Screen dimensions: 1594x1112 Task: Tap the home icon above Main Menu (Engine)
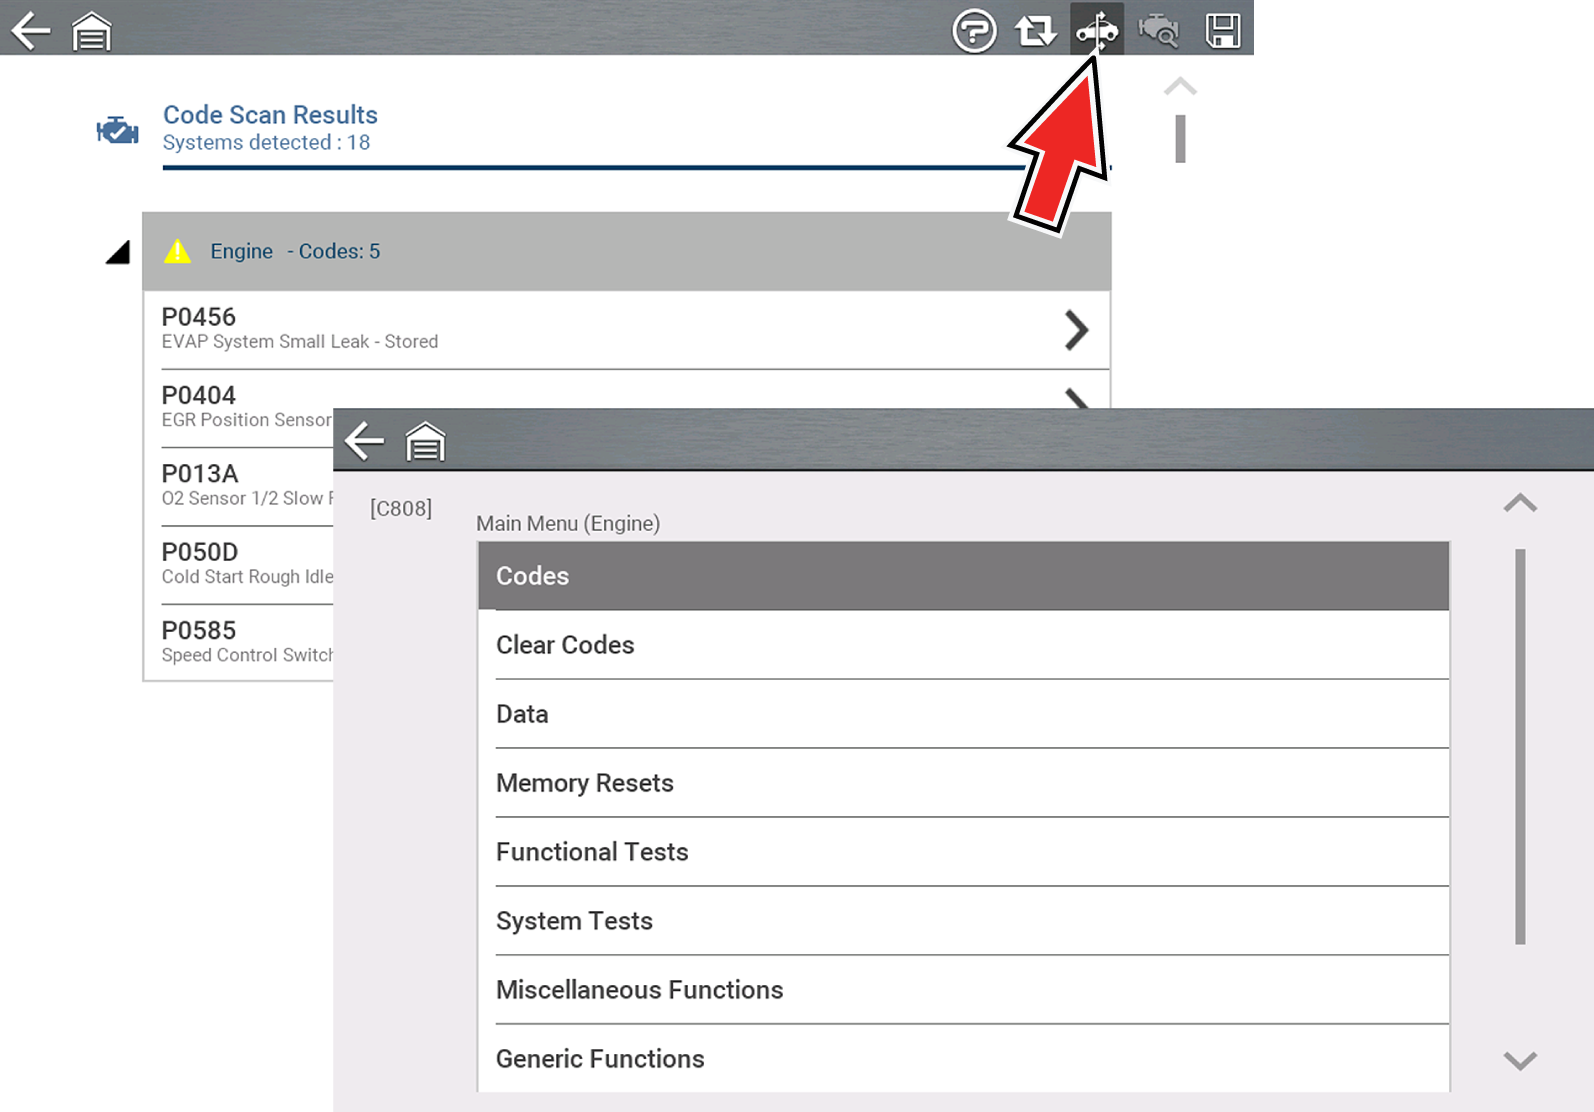coord(425,441)
